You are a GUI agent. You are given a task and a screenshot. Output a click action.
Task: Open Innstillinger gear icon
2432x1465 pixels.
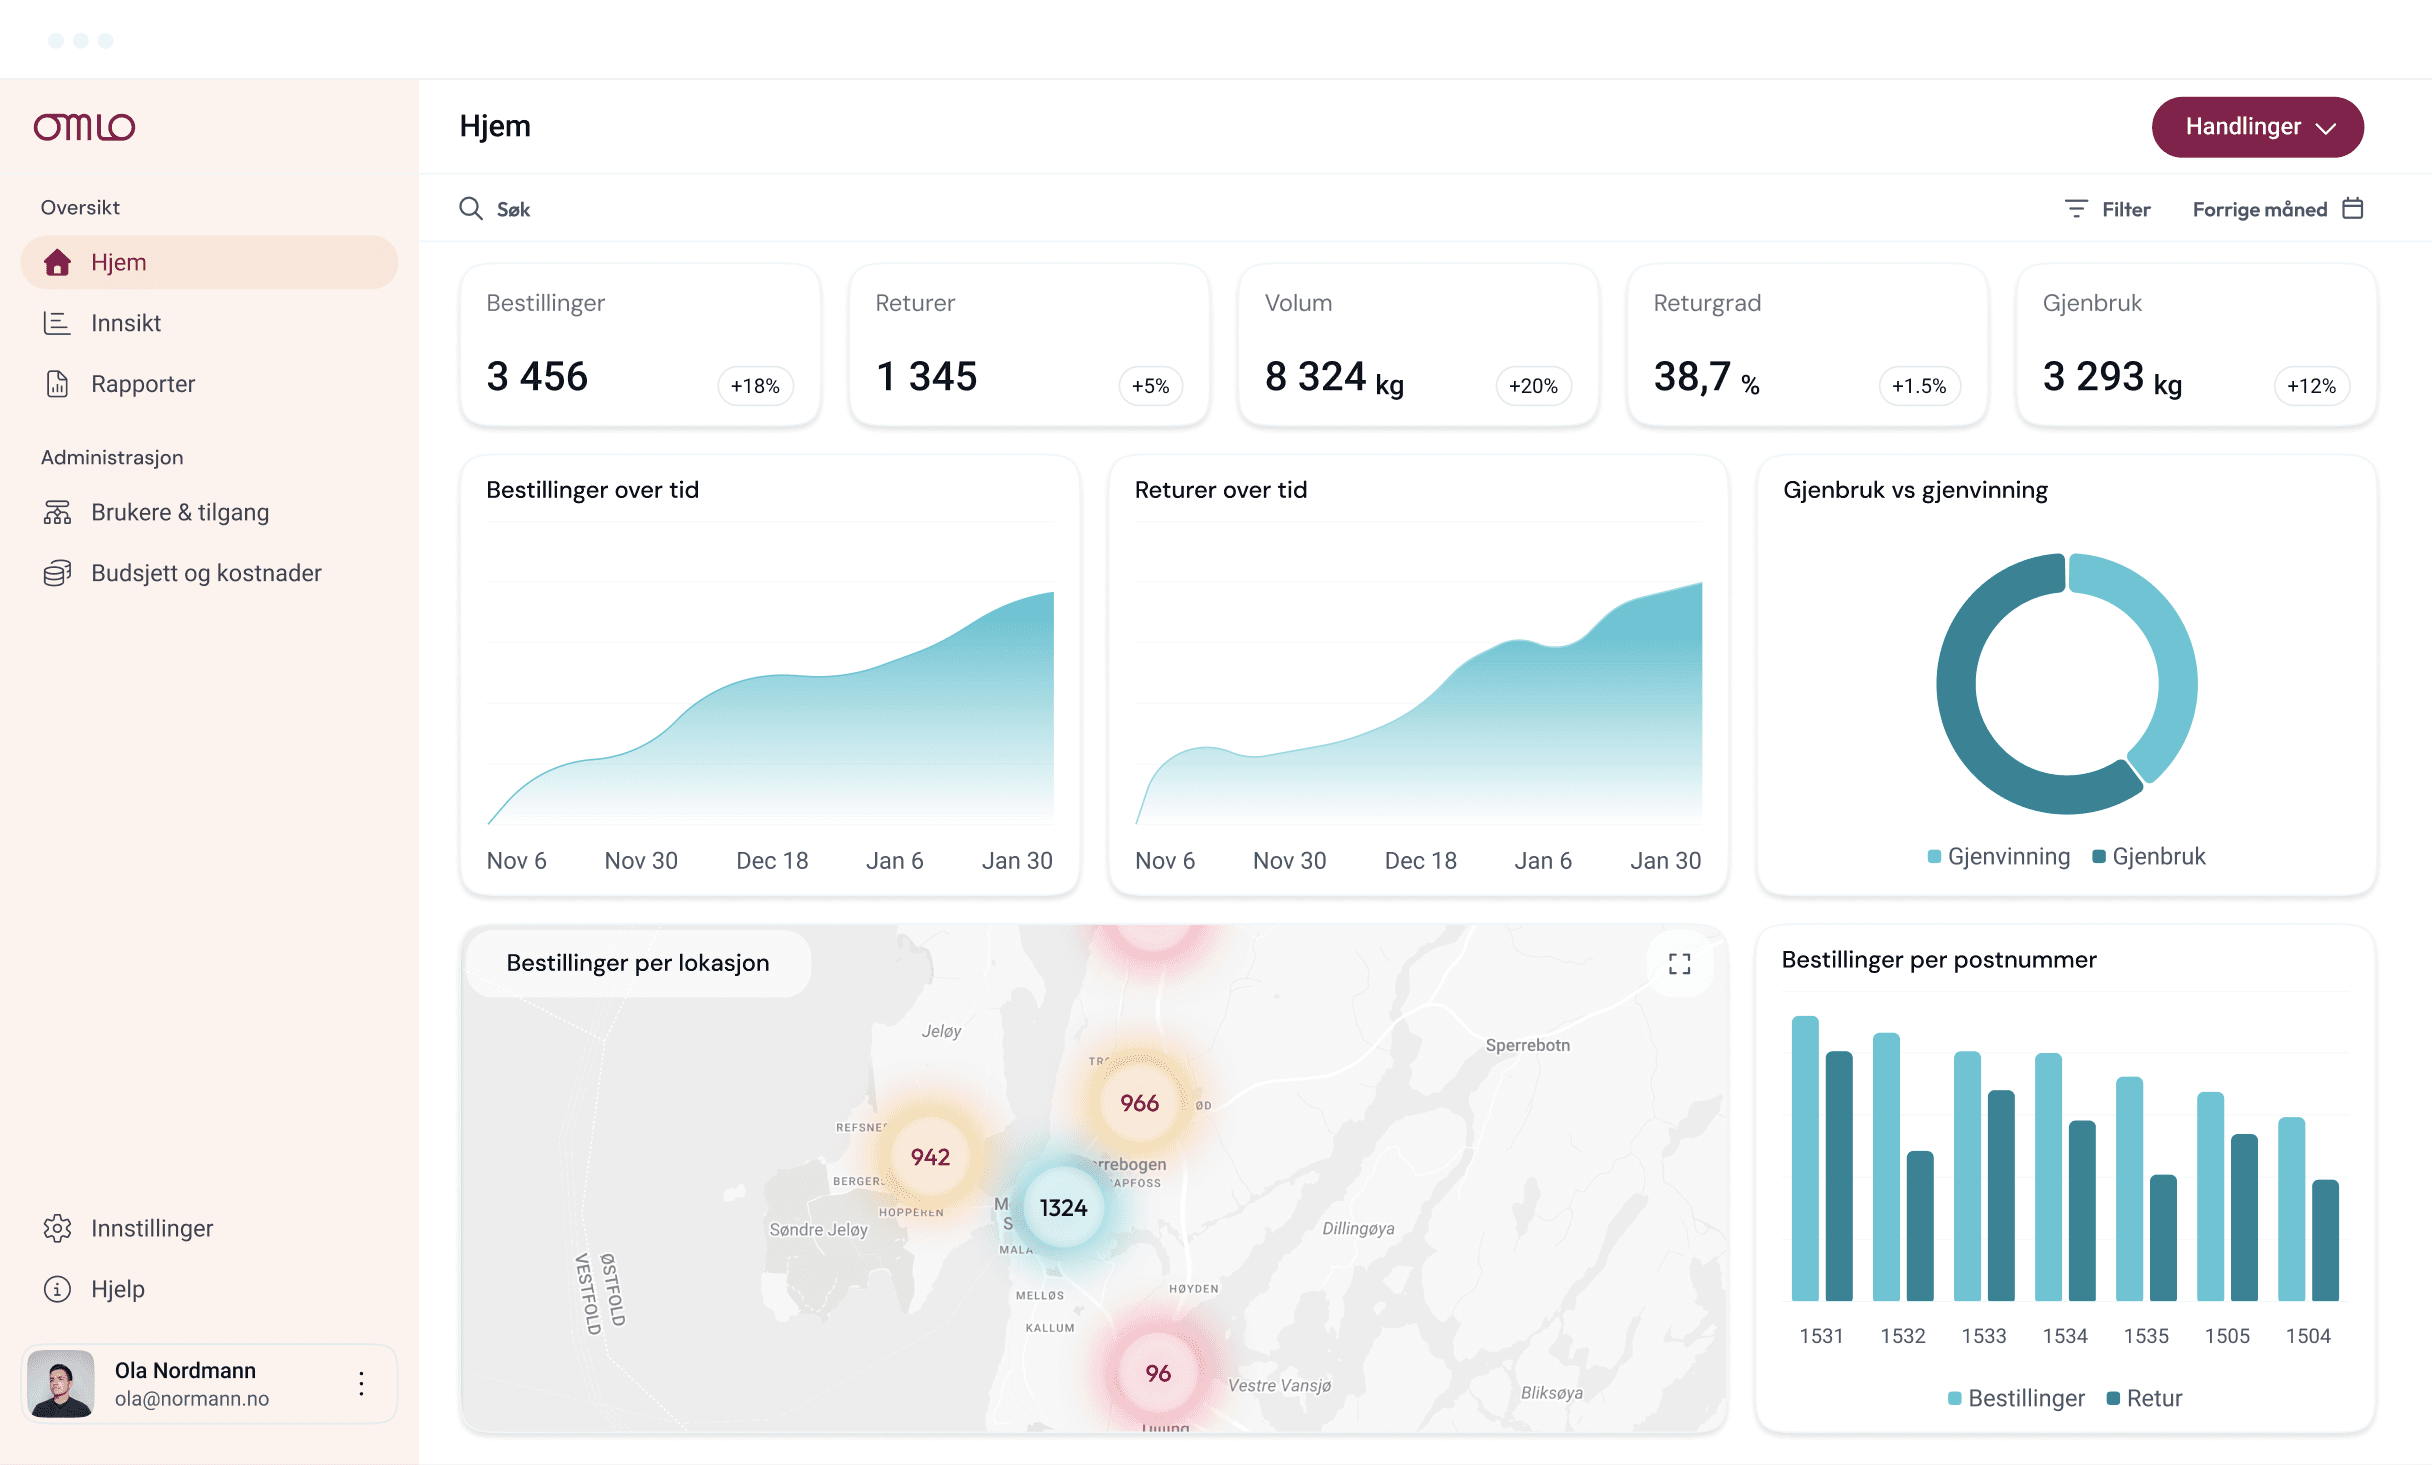[x=57, y=1228]
